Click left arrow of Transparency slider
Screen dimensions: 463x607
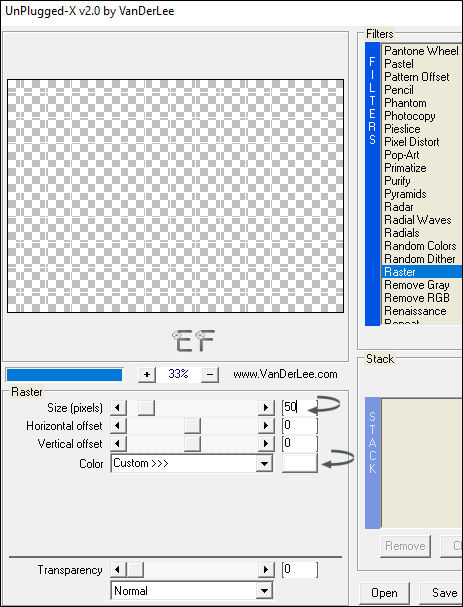(x=118, y=570)
